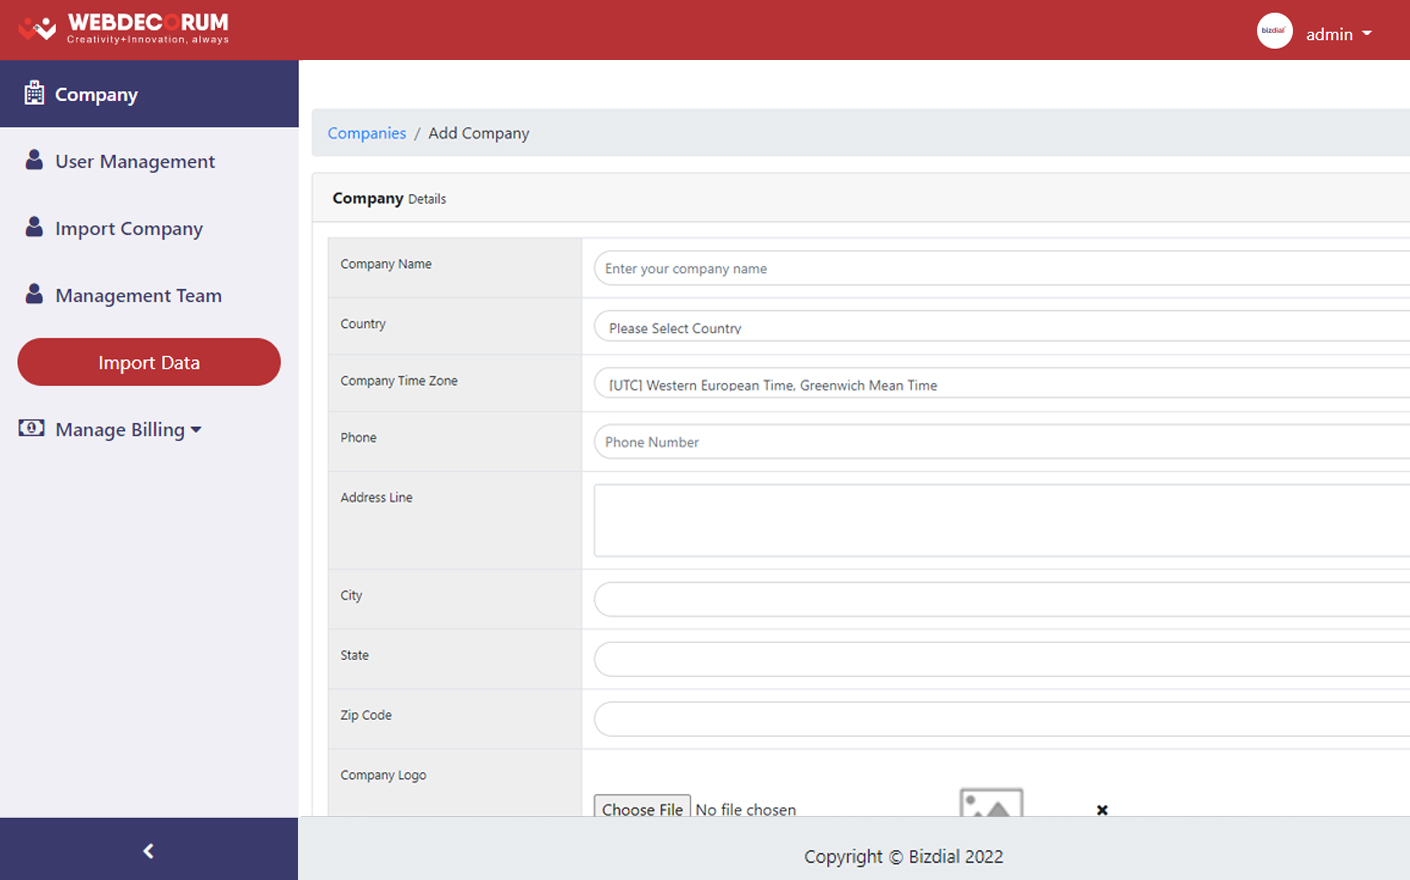This screenshot has height=880, width=1410.
Task: Click the Copyright Bizdial 2022 footer text
Action: [904, 856]
